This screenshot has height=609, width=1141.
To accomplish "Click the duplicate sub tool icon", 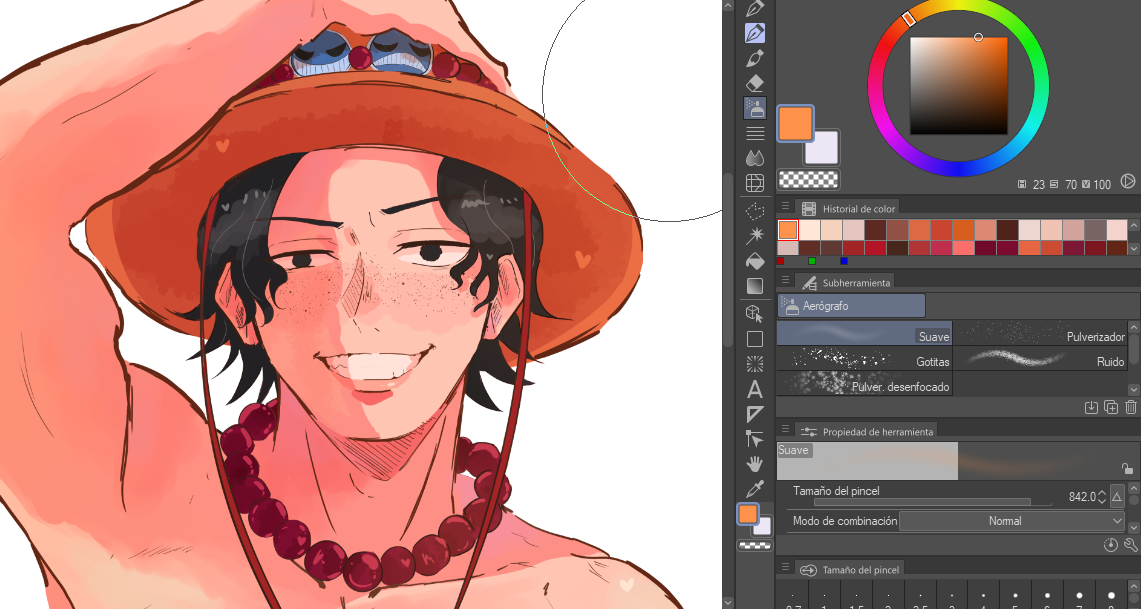I will click(x=1110, y=407).
